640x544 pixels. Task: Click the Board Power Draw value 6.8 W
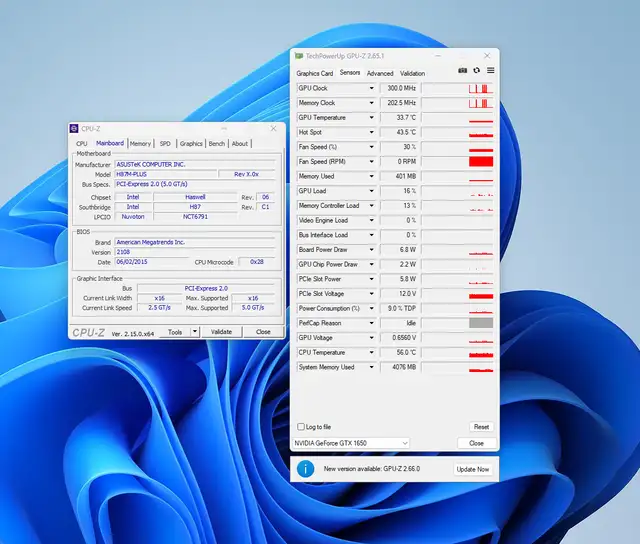398,250
